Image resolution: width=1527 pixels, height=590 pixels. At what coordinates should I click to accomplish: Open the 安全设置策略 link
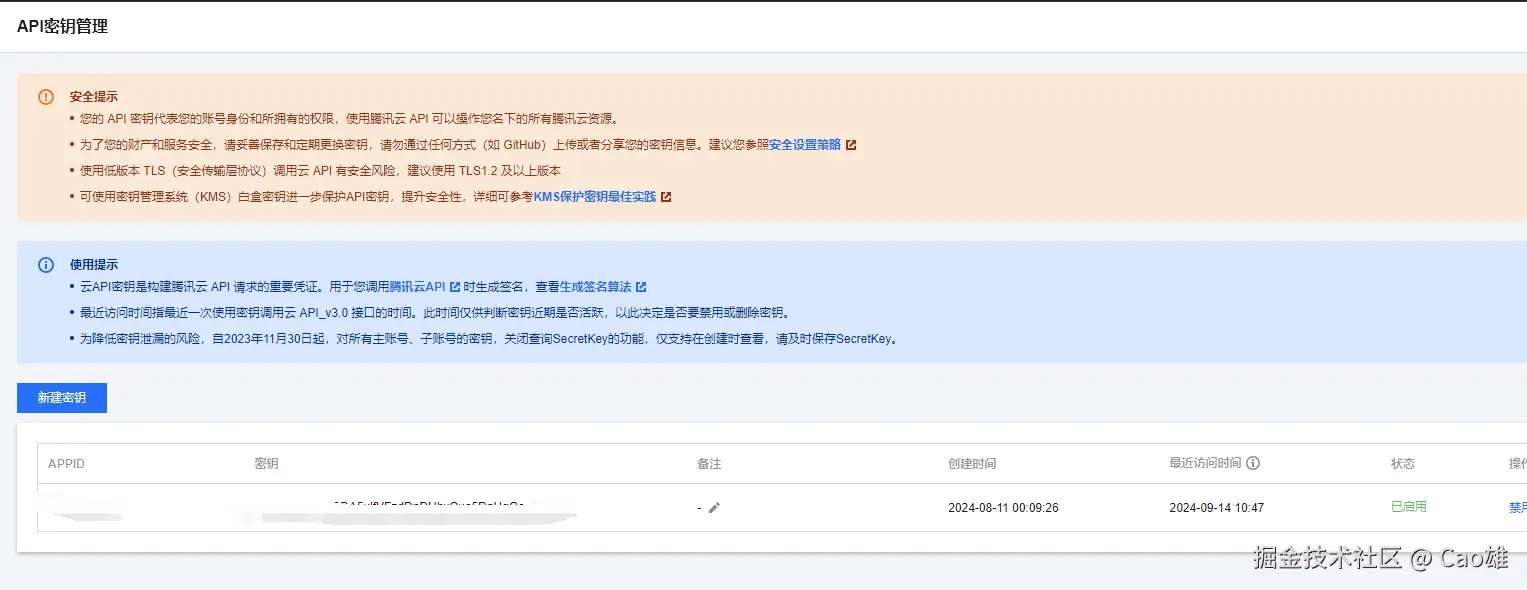tap(805, 145)
